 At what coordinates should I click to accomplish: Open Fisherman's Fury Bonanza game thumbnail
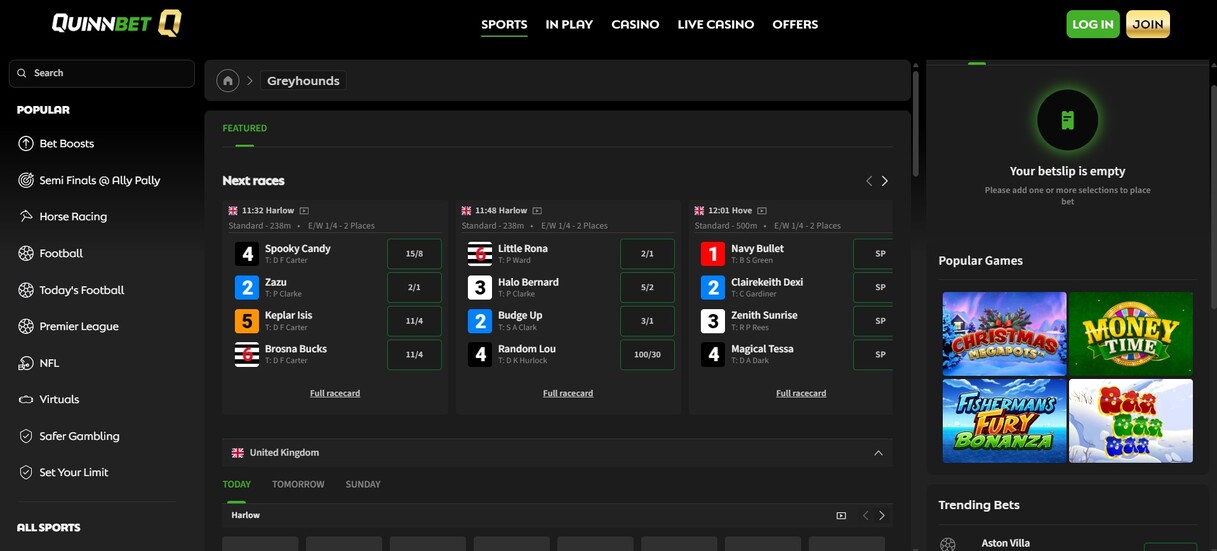point(1004,420)
